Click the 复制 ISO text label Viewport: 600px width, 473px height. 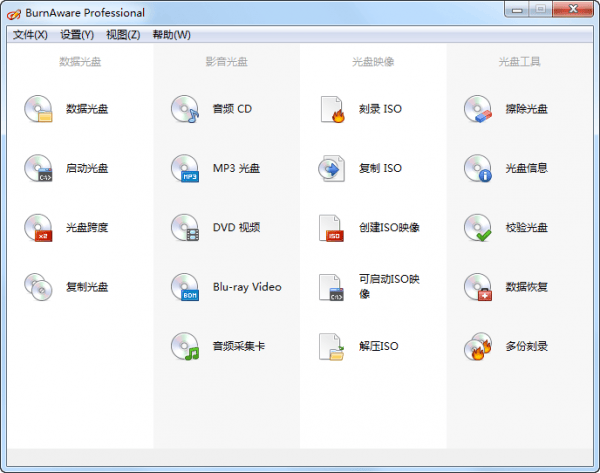coord(380,169)
